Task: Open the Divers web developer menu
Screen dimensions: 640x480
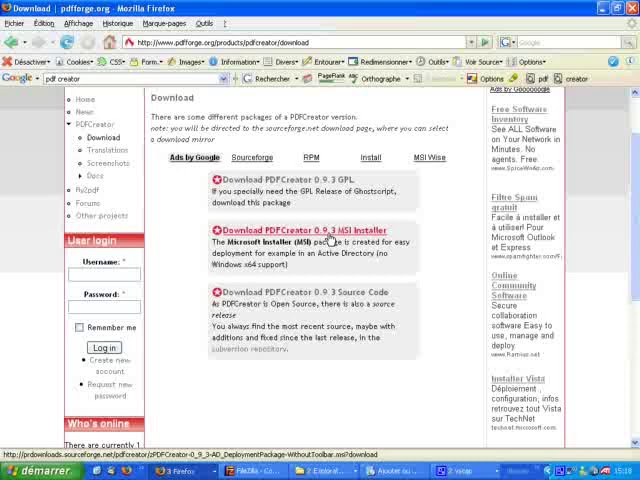Action: coord(281,62)
